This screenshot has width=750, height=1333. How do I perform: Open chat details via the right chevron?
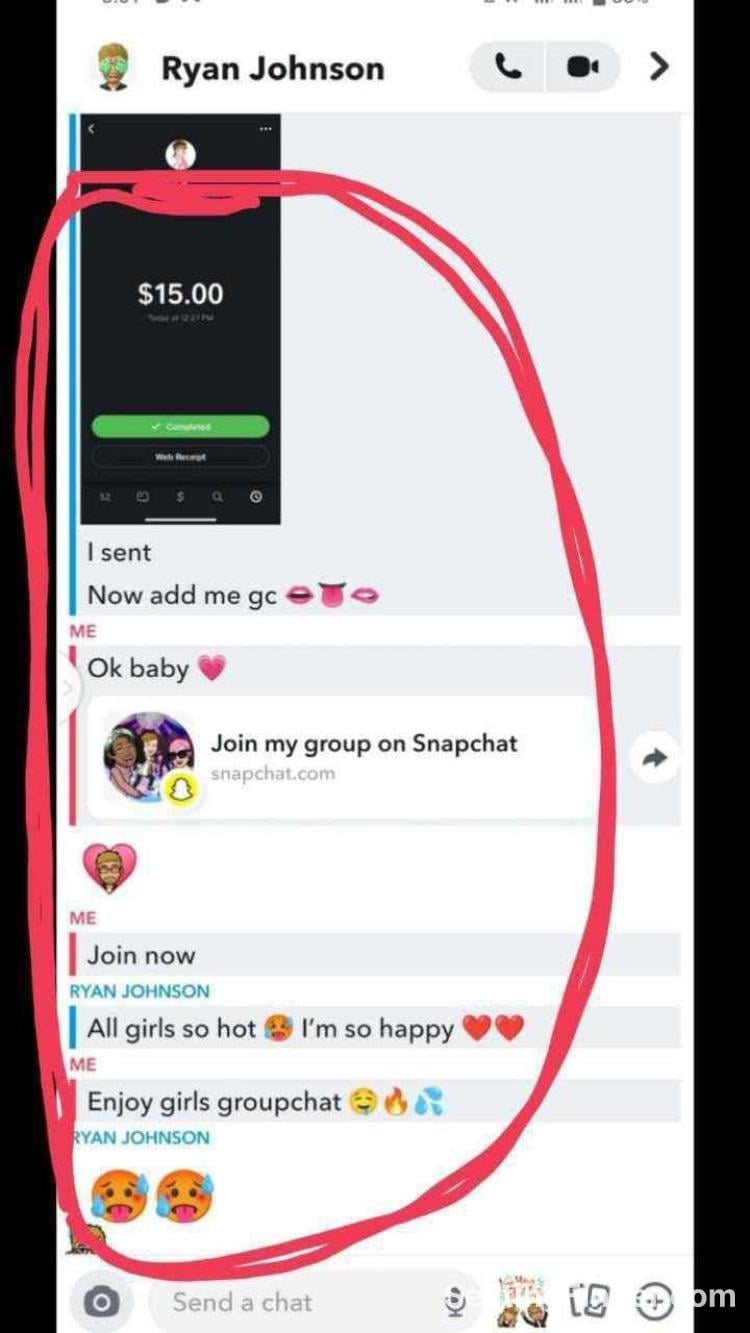point(659,67)
